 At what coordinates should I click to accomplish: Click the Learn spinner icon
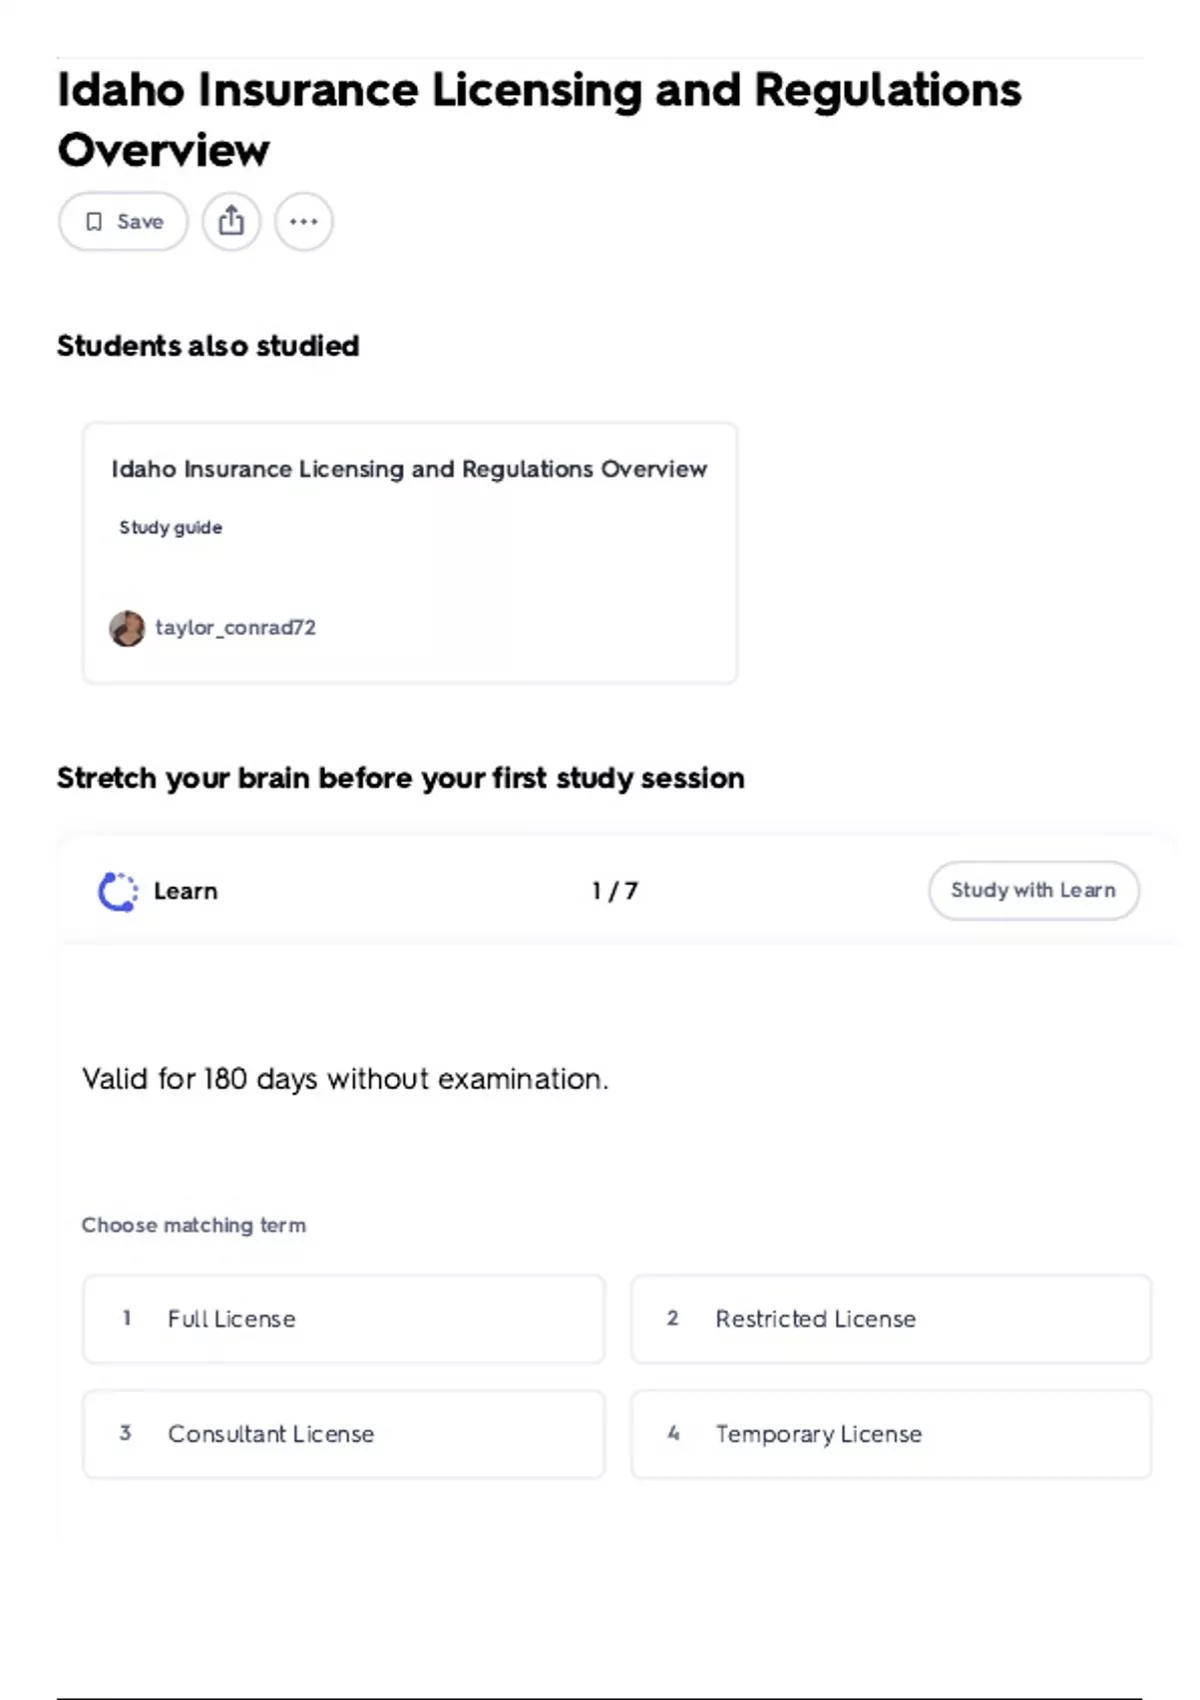point(118,891)
